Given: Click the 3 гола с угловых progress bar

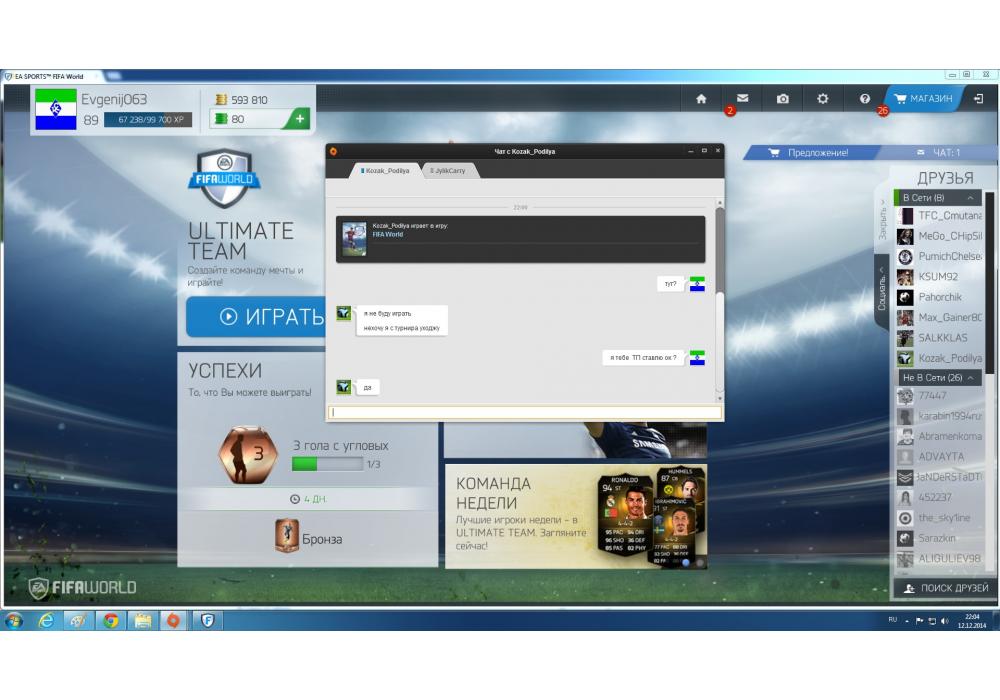Looking at the screenshot, I should pos(327,464).
